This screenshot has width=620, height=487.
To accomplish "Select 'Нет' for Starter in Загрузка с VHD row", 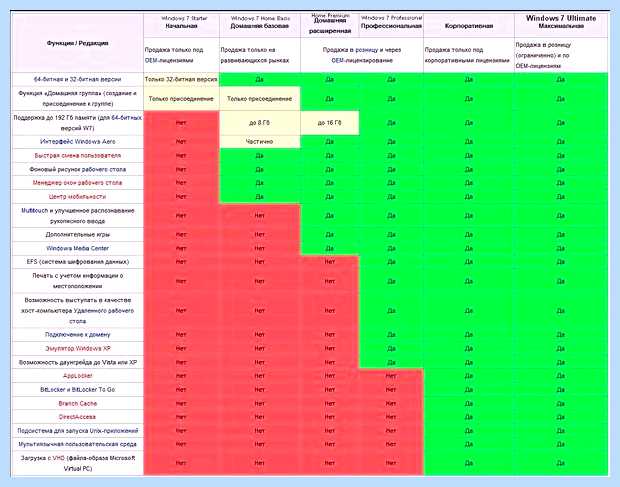I will (181, 462).
